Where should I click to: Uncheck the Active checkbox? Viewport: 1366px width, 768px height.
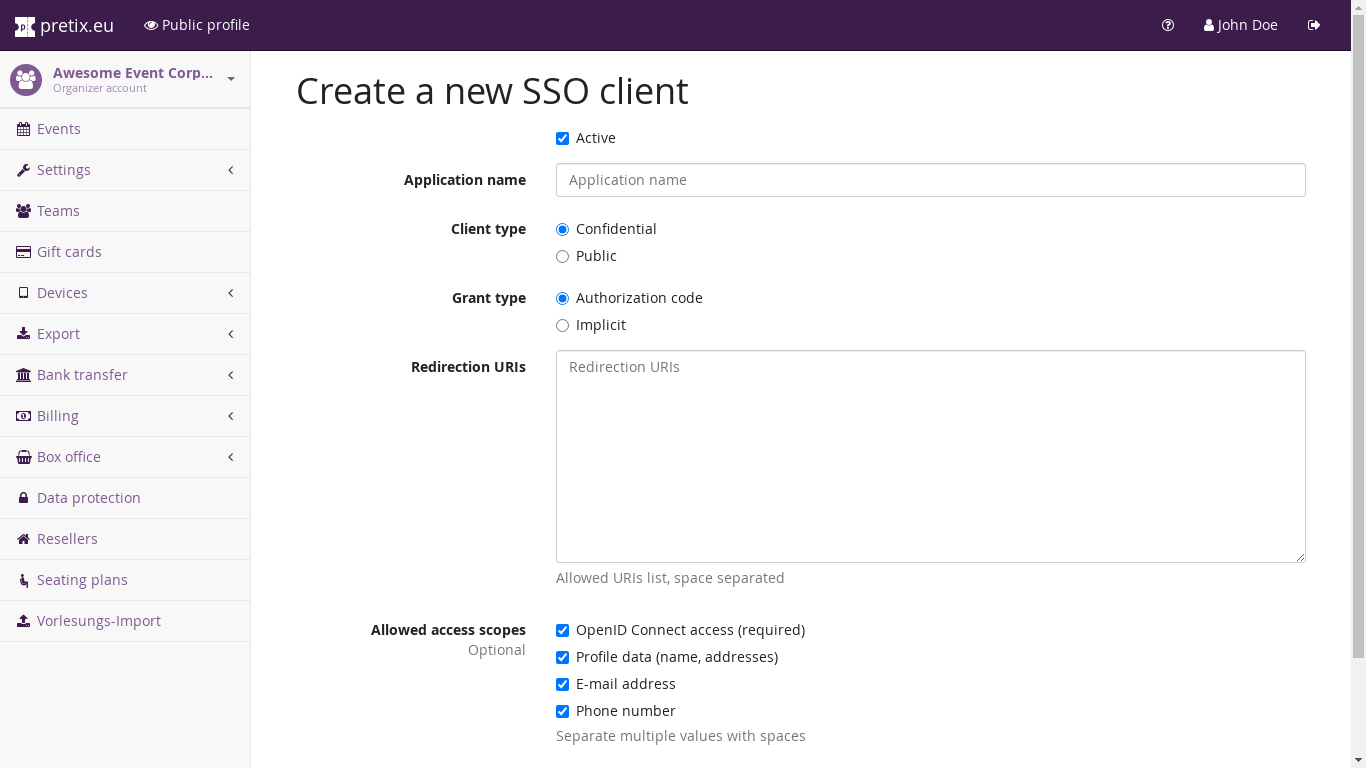562,139
